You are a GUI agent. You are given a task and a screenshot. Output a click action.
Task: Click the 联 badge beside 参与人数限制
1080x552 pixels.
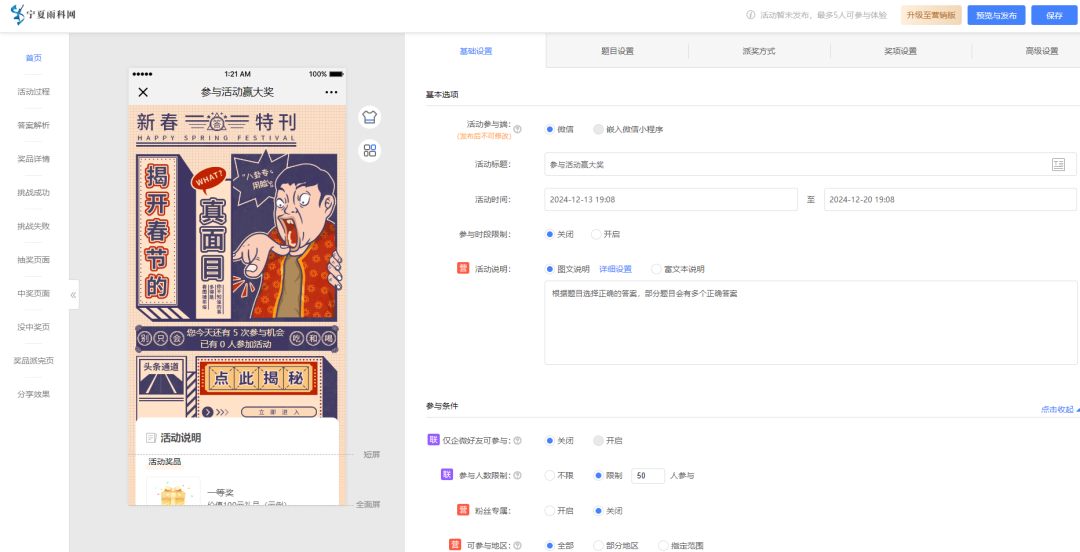point(447,475)
